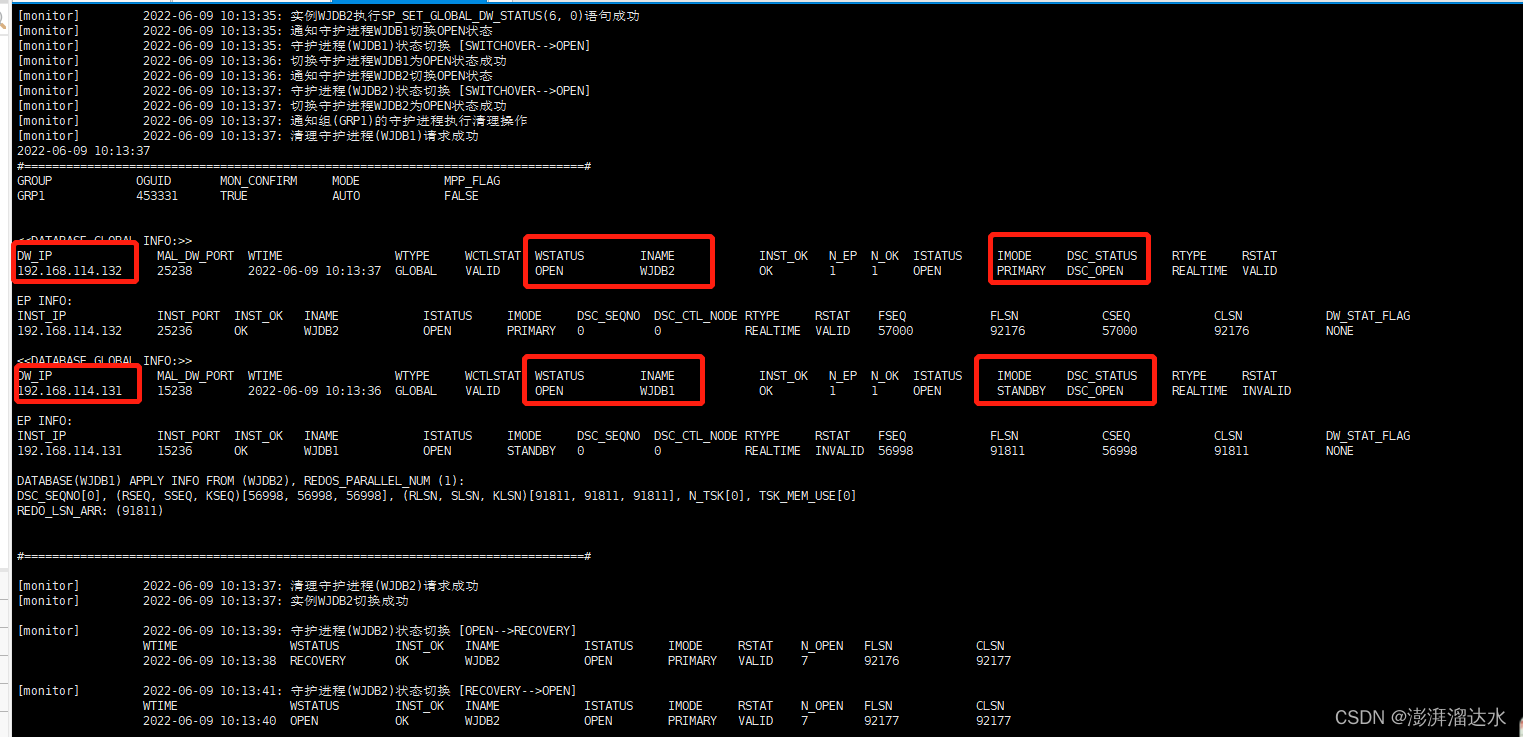The width and height of the screenshot is (1523, 737).
Task: Select log line 守护进程(WJDB2)状态切换 [SWITCHOVER-->OPEN]
Action: (440, 91)
